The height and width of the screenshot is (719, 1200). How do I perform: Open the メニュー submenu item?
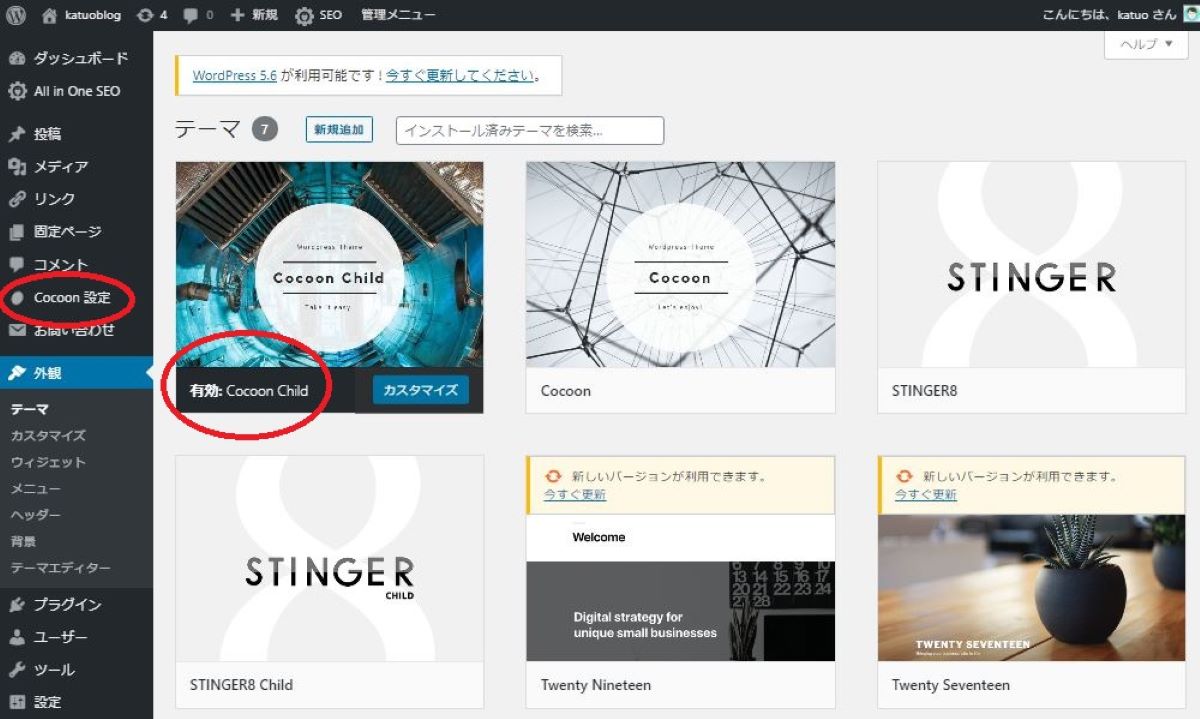(x=36, y=489)
